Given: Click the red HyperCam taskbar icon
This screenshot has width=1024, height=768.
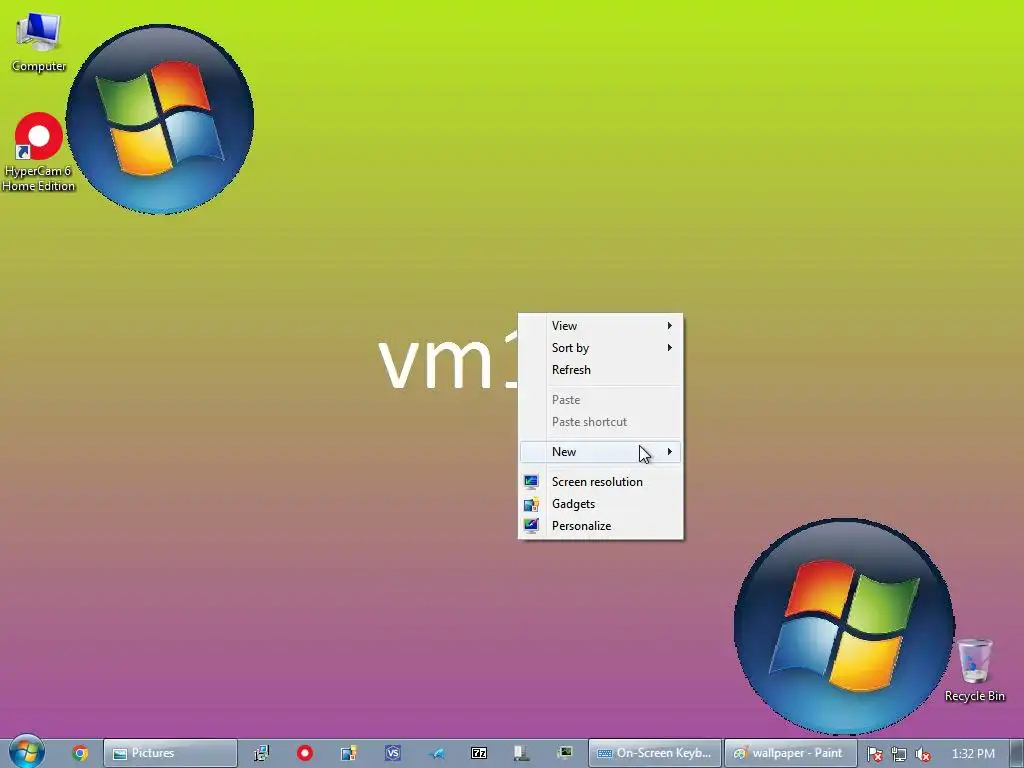Looking at the screenshot, I should tap(305, 753).
